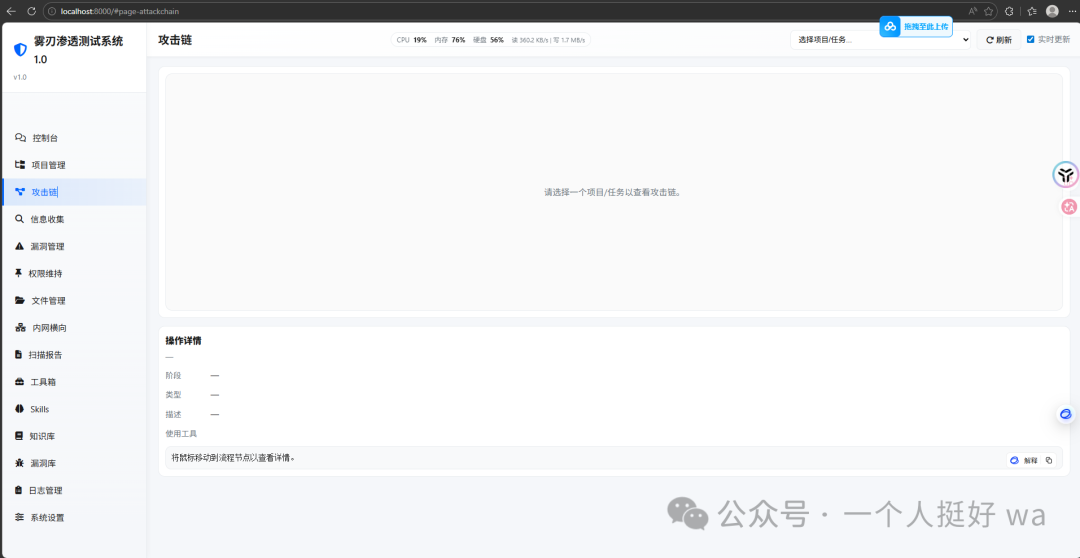
Task: Click the Skills brain icon
Action: pos(19,409)
